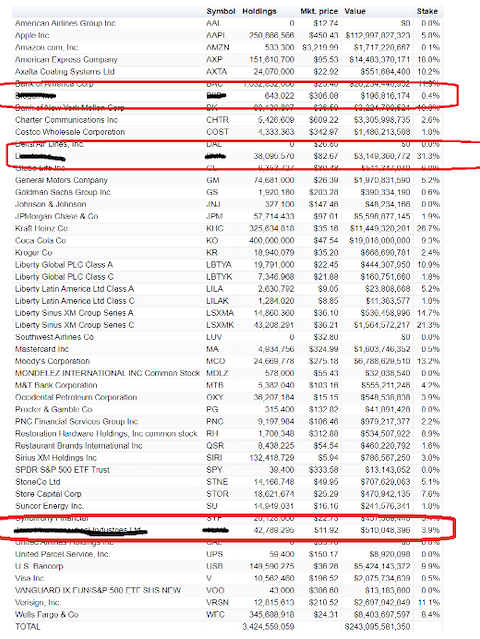Image resolution: width=480 pixels, height=639 pixels.
Task: Select Kraft Heinz Co name
Action: [41, 228]
